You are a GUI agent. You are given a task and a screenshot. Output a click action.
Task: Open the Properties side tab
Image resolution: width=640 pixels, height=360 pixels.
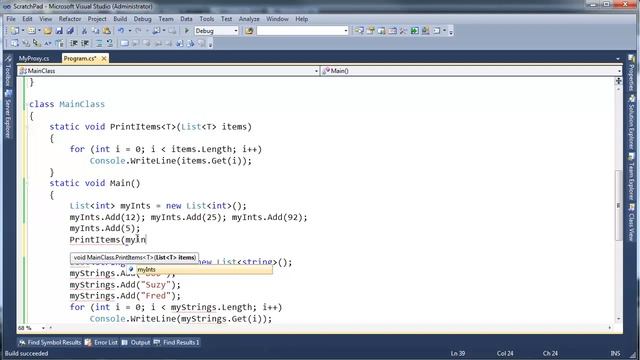(x=632, y=73)
